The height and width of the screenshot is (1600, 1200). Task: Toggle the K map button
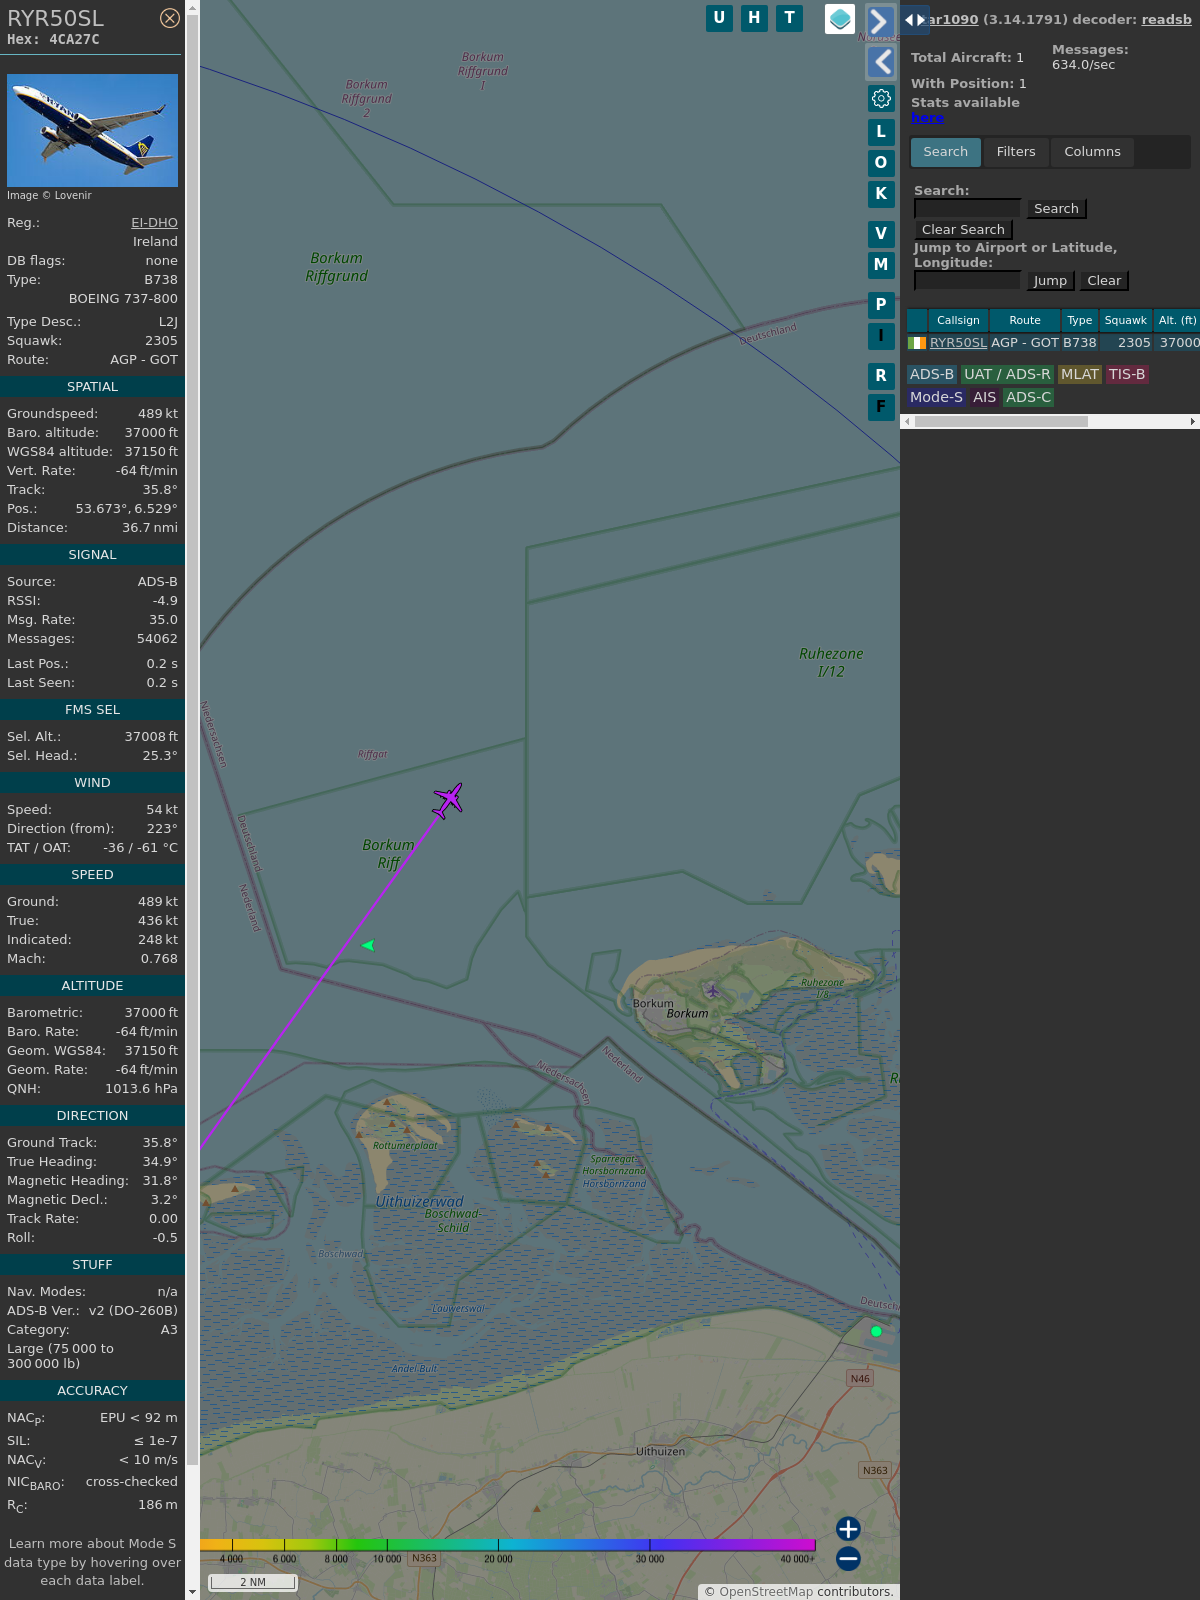coord(881,194)
